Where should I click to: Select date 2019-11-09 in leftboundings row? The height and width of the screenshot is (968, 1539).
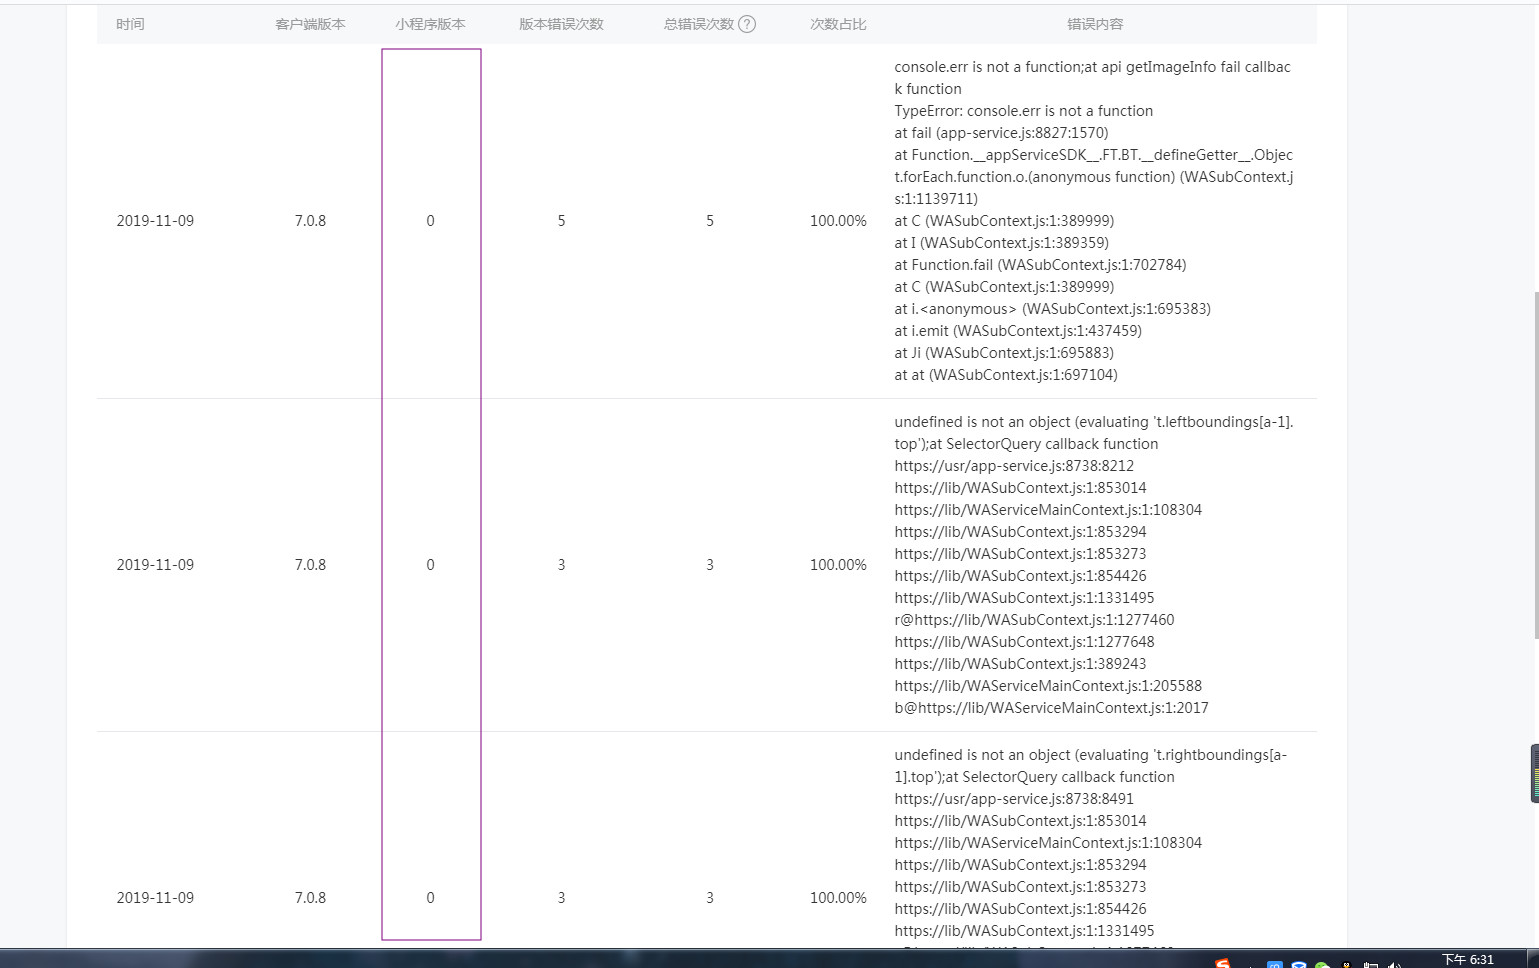tap(155, 565)
